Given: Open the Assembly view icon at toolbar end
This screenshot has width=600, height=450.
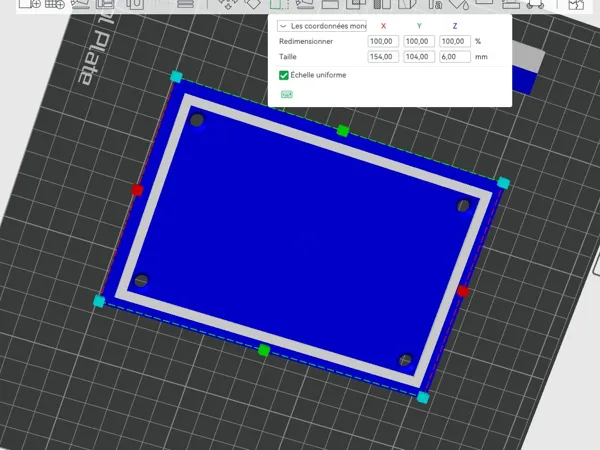Looking at the screenshot, I should point(576,4).
